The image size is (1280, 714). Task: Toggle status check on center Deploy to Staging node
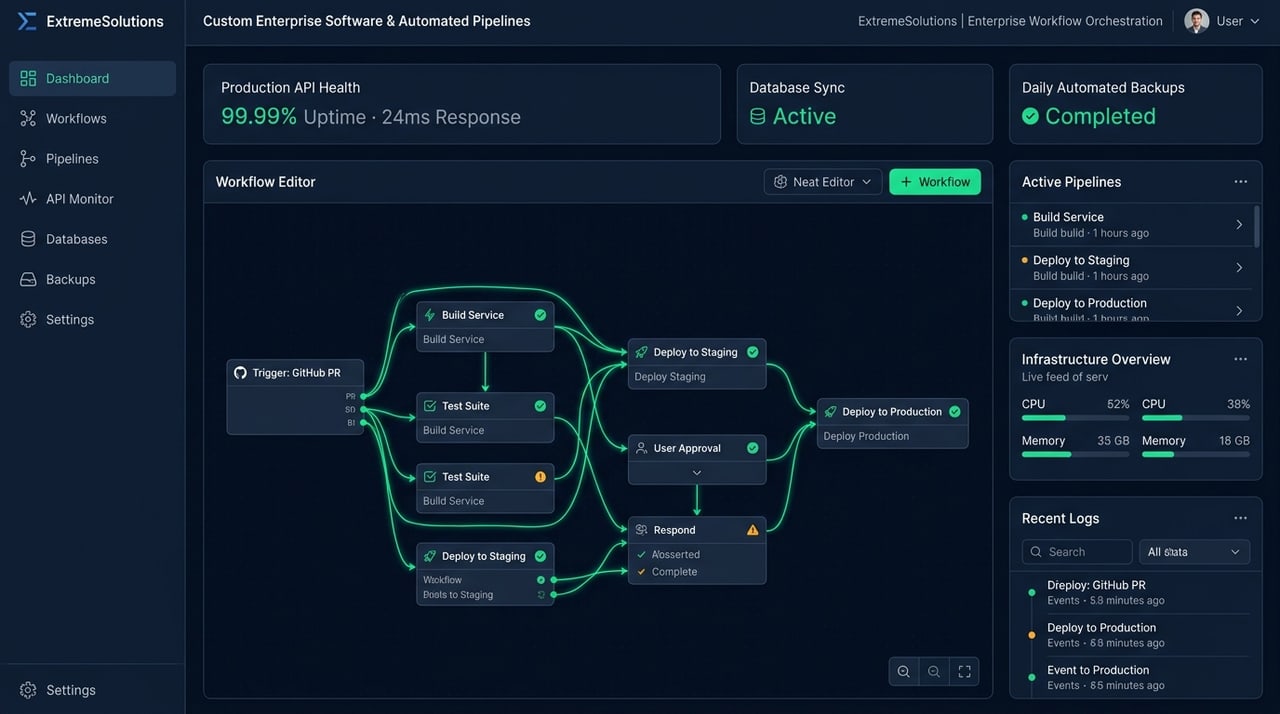coord(752,352)
